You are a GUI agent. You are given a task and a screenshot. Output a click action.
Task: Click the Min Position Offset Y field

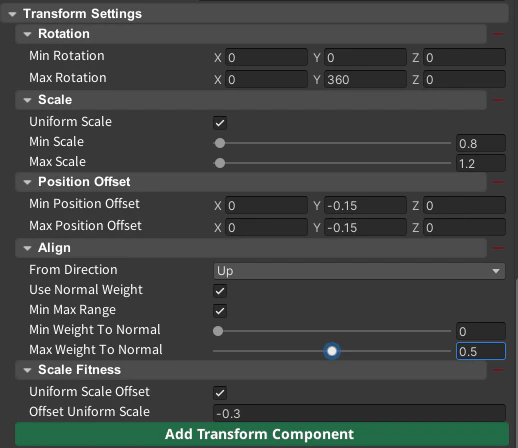(x=365, y=205)
